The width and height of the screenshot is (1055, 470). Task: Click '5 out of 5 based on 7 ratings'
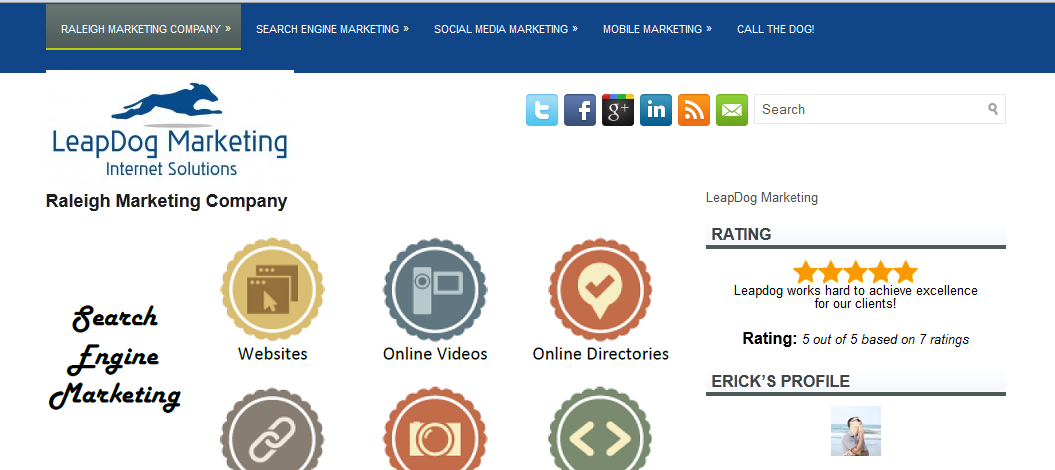click(885, 340)
